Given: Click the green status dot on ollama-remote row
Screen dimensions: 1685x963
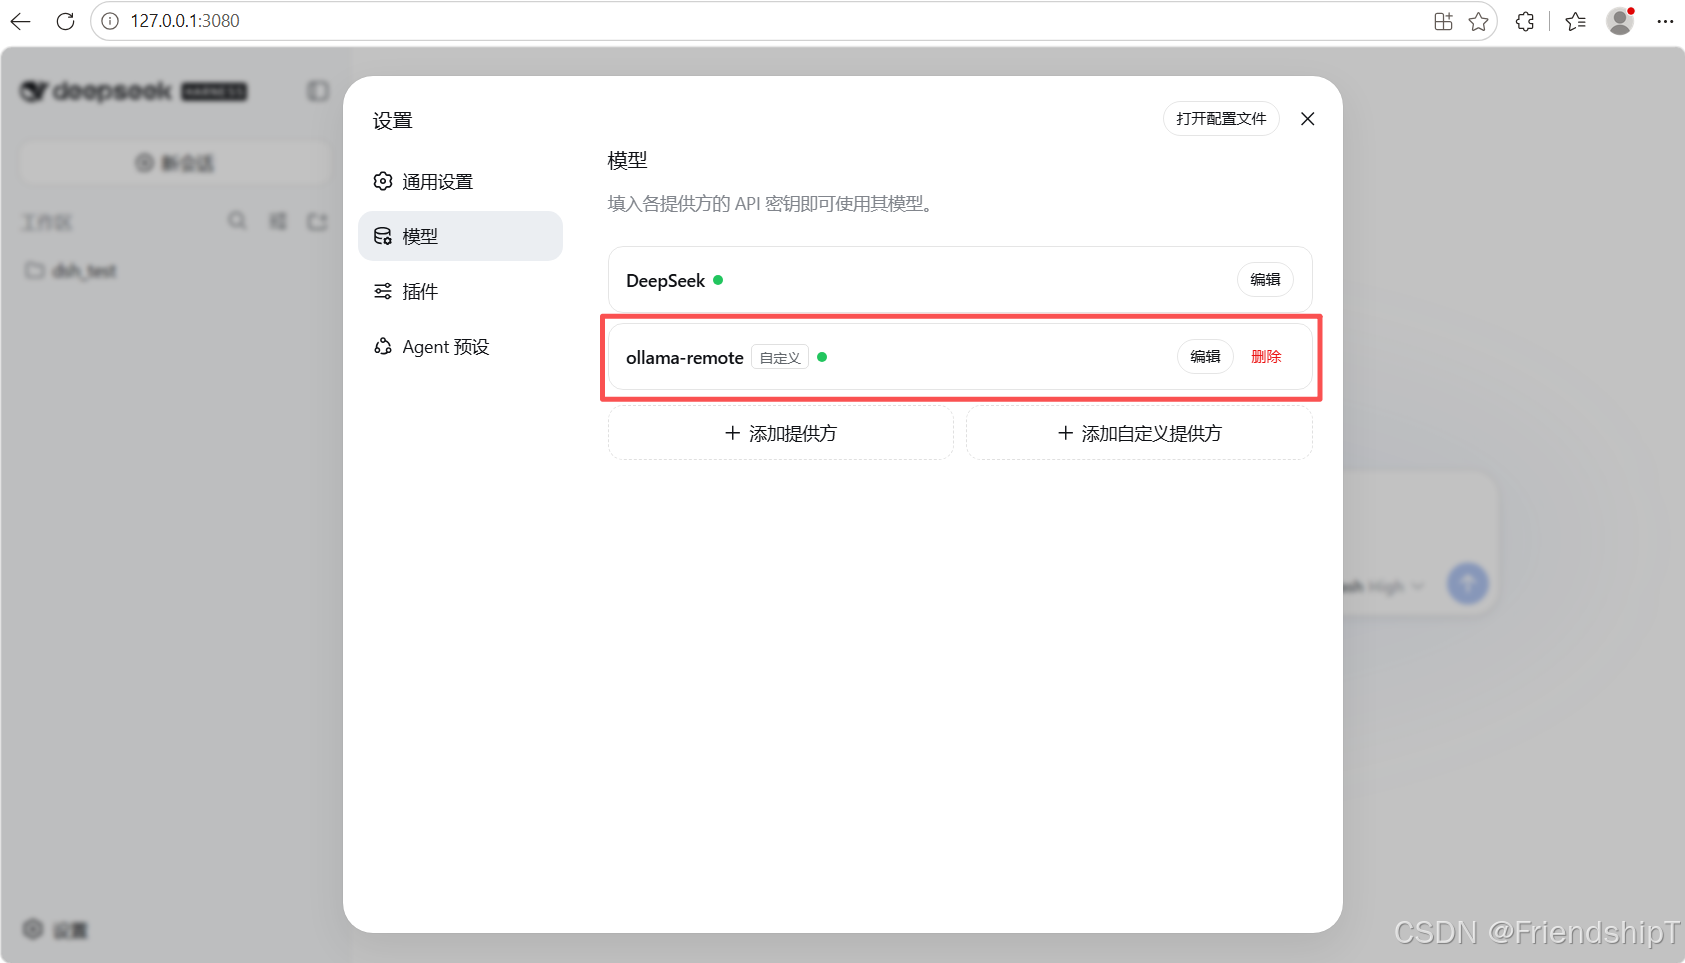Looking at the screenshot, I should [822, 357].
